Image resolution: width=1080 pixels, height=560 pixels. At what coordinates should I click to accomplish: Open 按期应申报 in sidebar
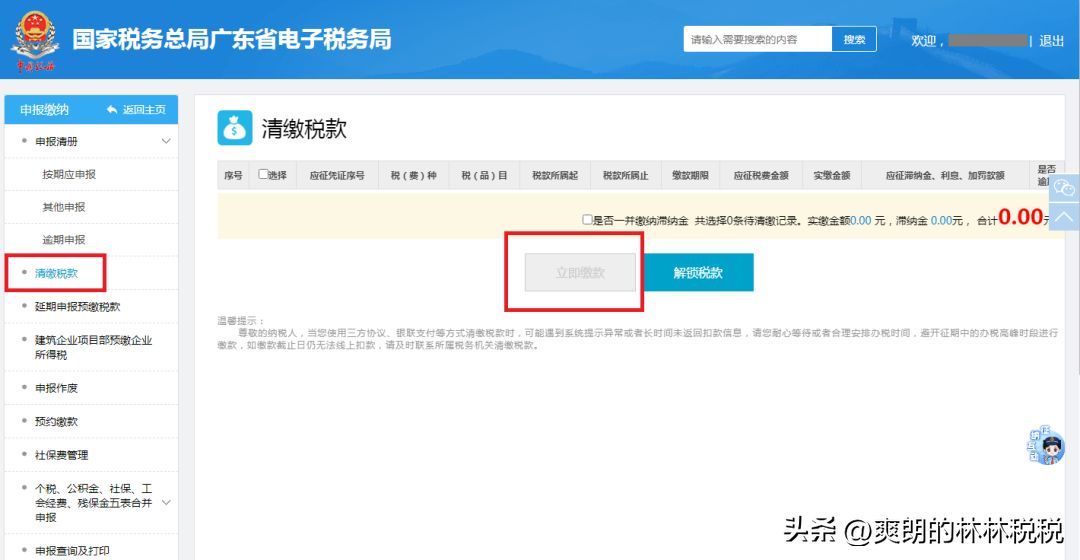coord(69,174)
